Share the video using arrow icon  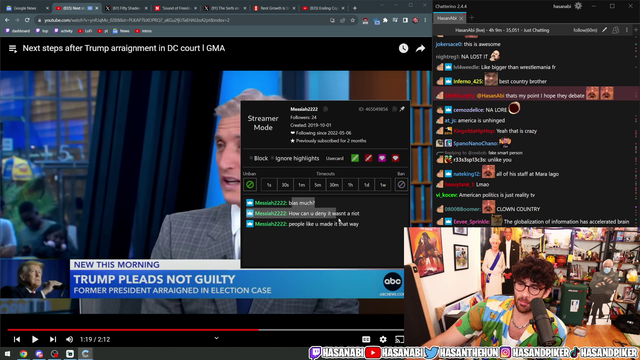point(420,49)
